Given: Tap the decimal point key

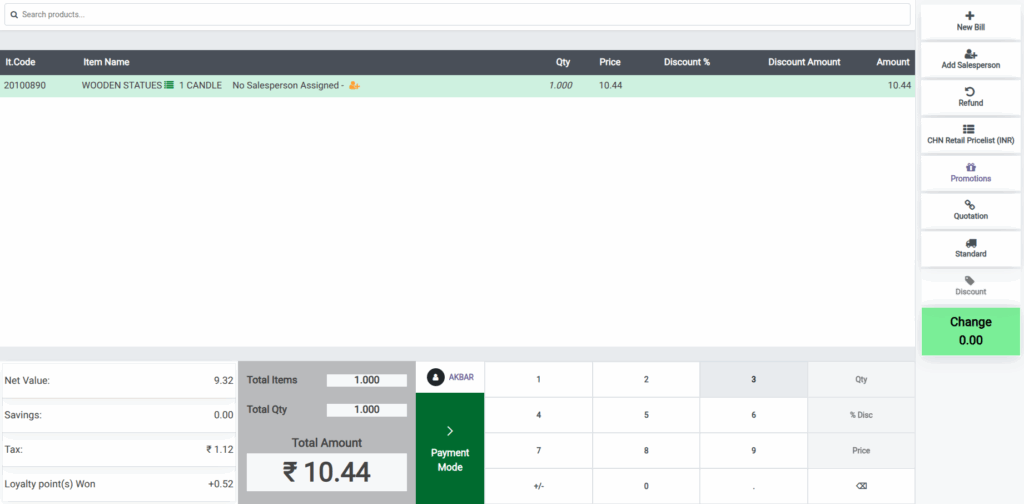Looking at the screenshot, I should click(754, 486).
